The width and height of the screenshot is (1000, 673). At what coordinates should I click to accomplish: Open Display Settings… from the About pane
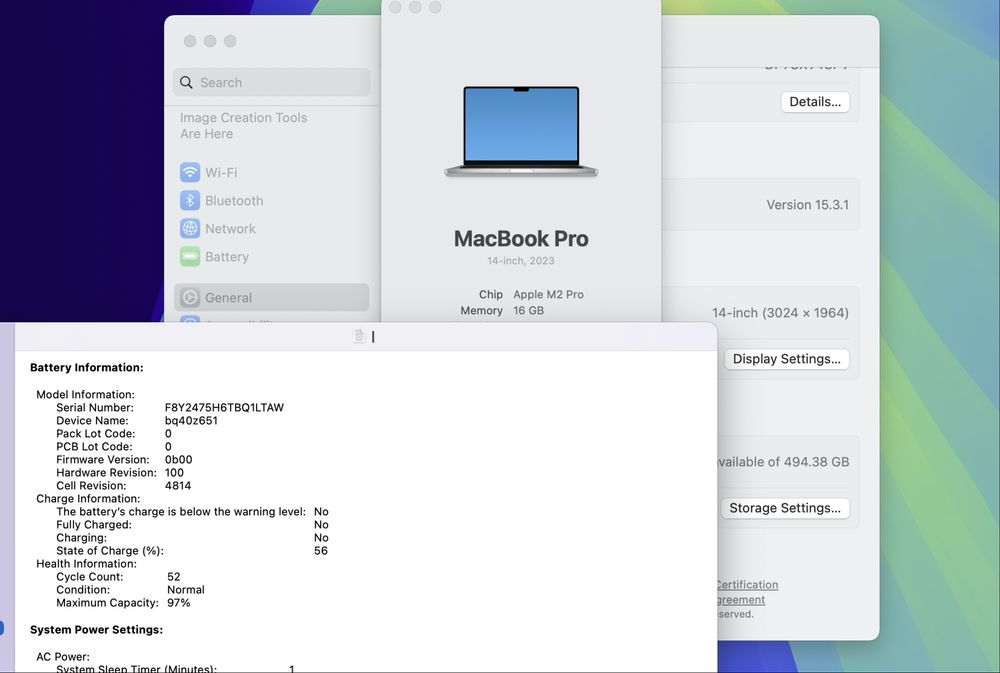click(x=786, y=359)
